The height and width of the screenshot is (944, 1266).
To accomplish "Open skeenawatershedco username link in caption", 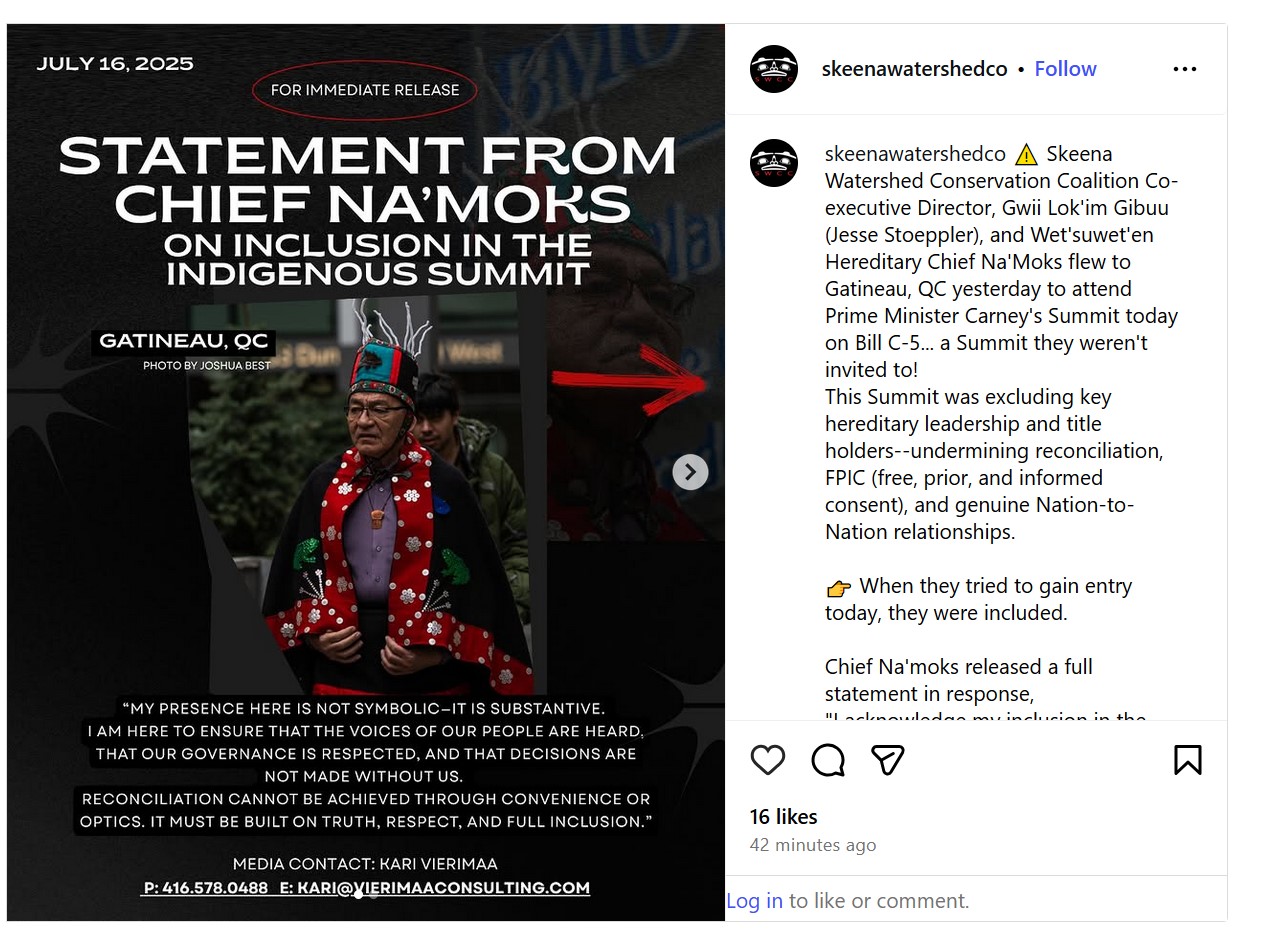I will pos(915,154).
